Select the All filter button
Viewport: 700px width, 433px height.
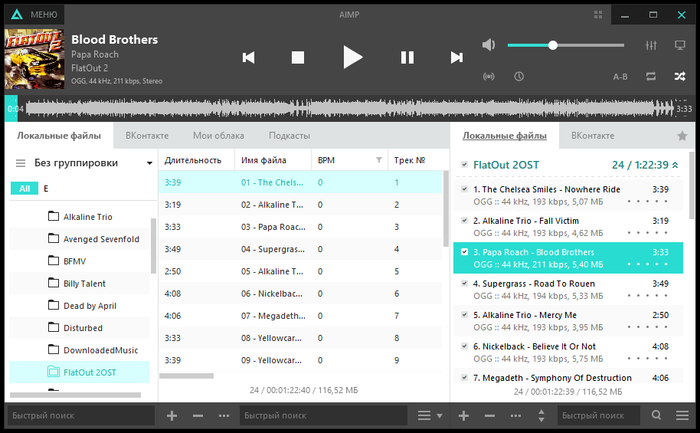pyautogui.click(x=25, y=189)
